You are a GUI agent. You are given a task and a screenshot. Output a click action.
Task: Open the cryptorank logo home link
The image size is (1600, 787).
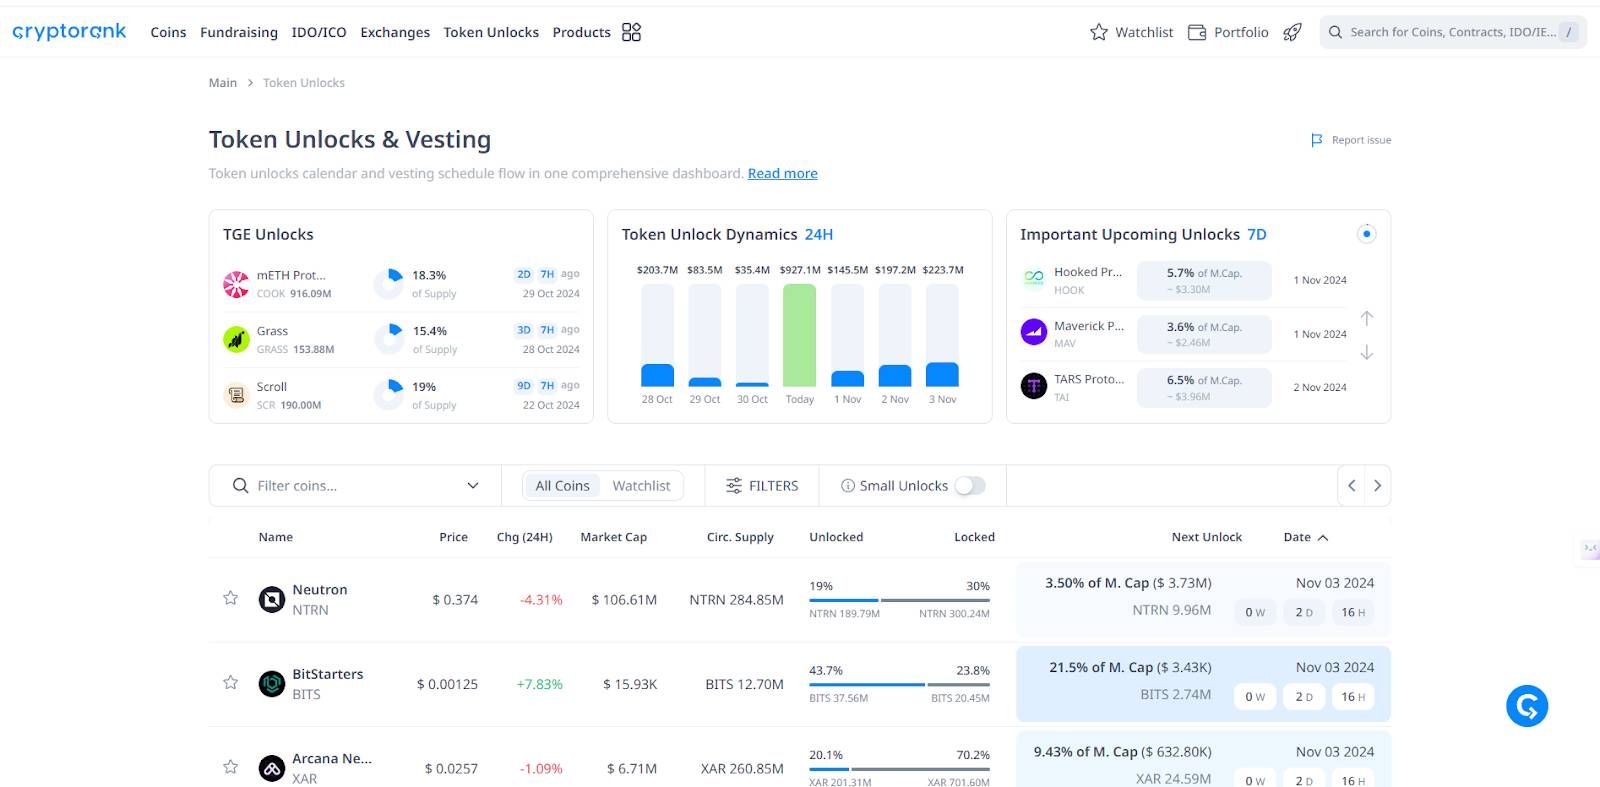click(69, 32)
